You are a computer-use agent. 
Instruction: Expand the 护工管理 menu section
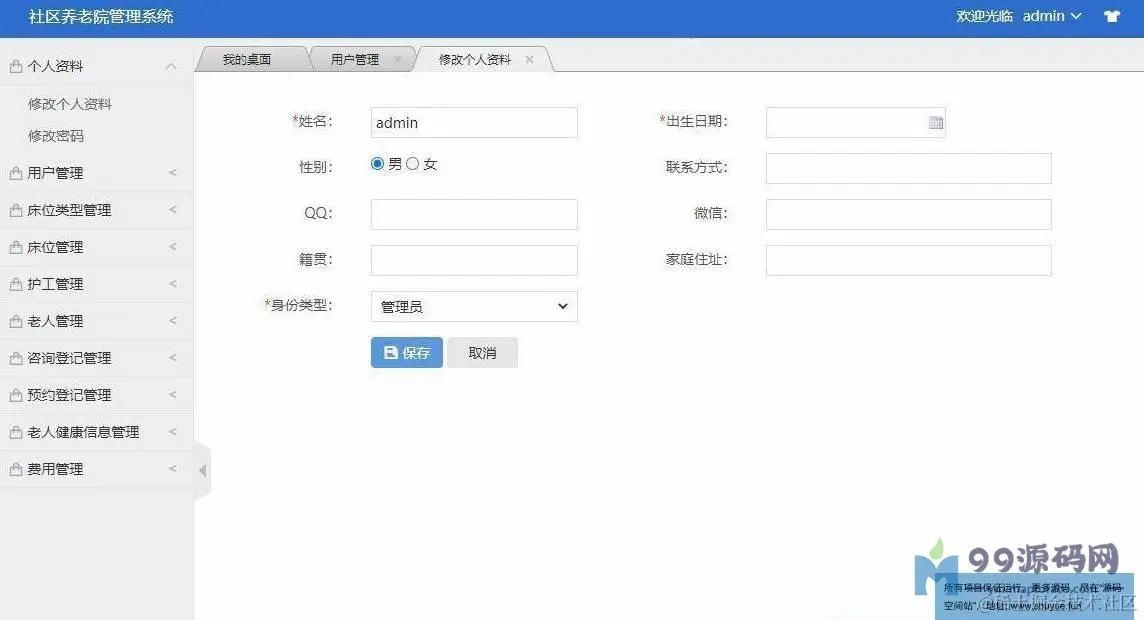[173, 284]
